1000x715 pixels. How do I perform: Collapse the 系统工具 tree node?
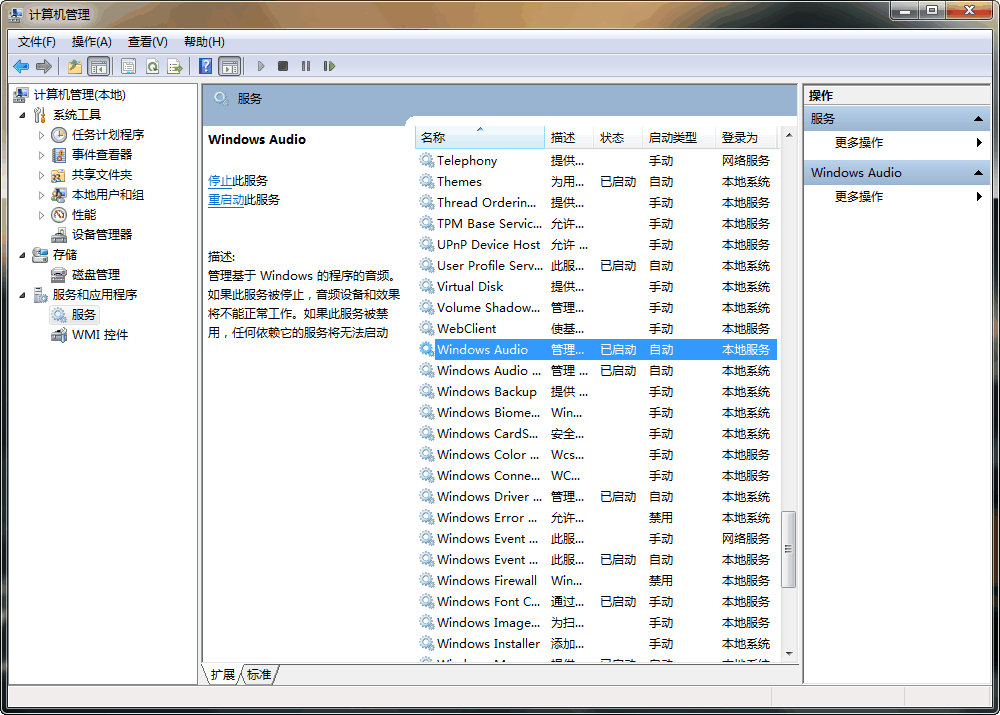(22, 115)
